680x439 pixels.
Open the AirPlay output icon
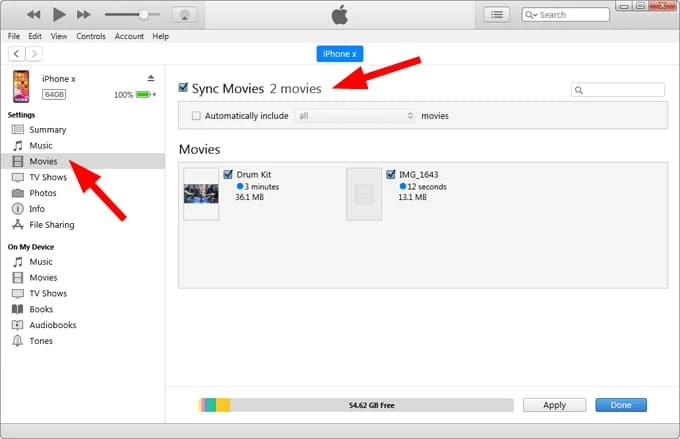coord(184,15)
